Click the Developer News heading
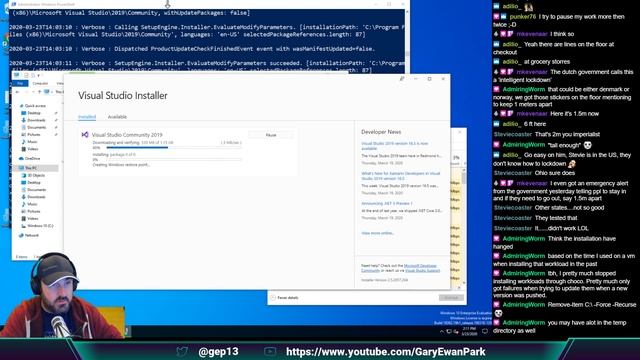This screenshot has width=640, height=360. [x=381, y=132]
